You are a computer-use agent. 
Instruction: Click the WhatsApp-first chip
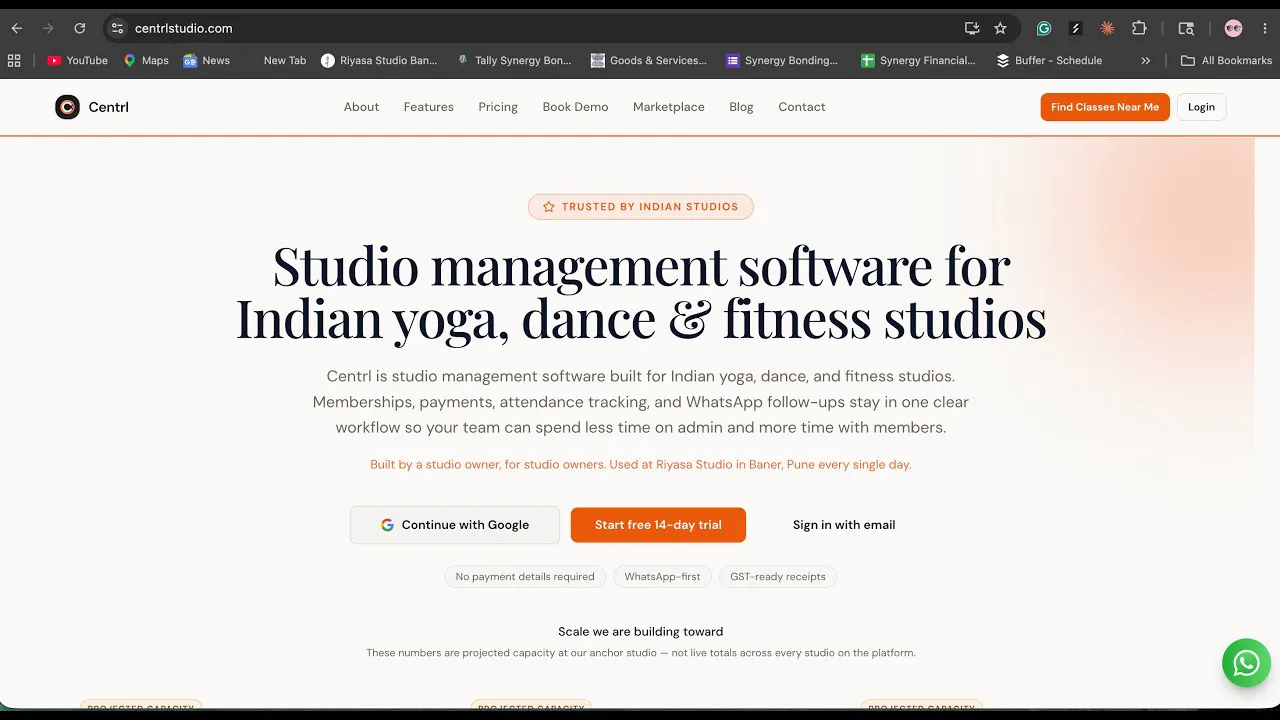click(662, 577)
